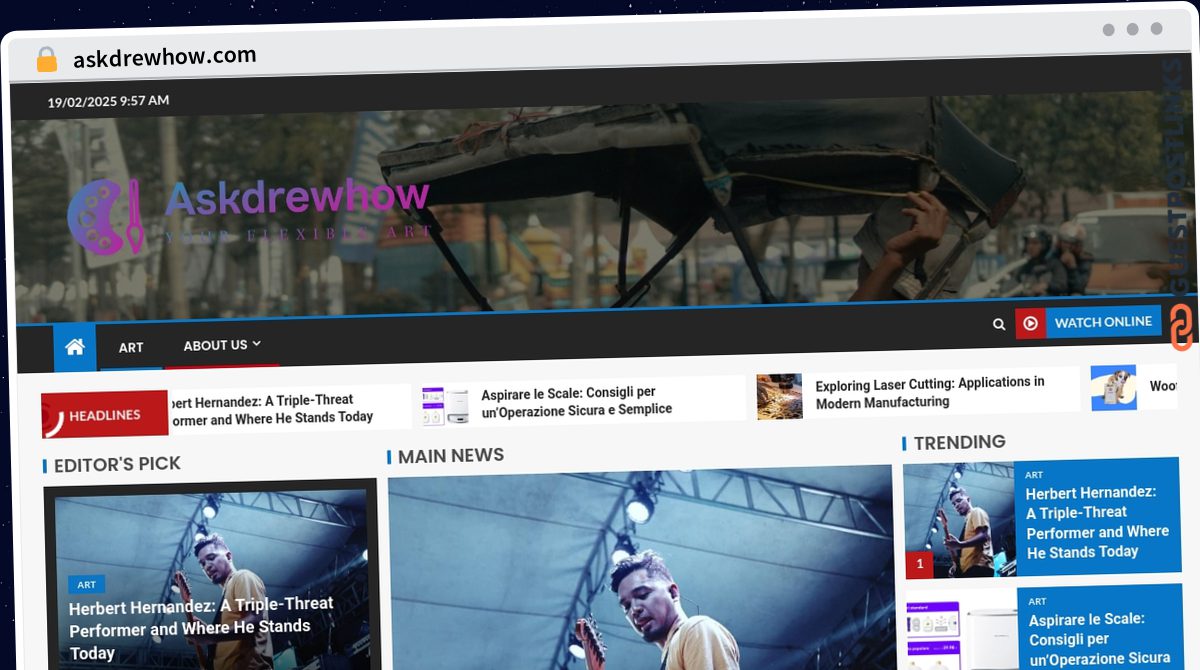Click ART tag on trending Aspirare card
Screen dimensions: 1200x670
(1037, 601)
